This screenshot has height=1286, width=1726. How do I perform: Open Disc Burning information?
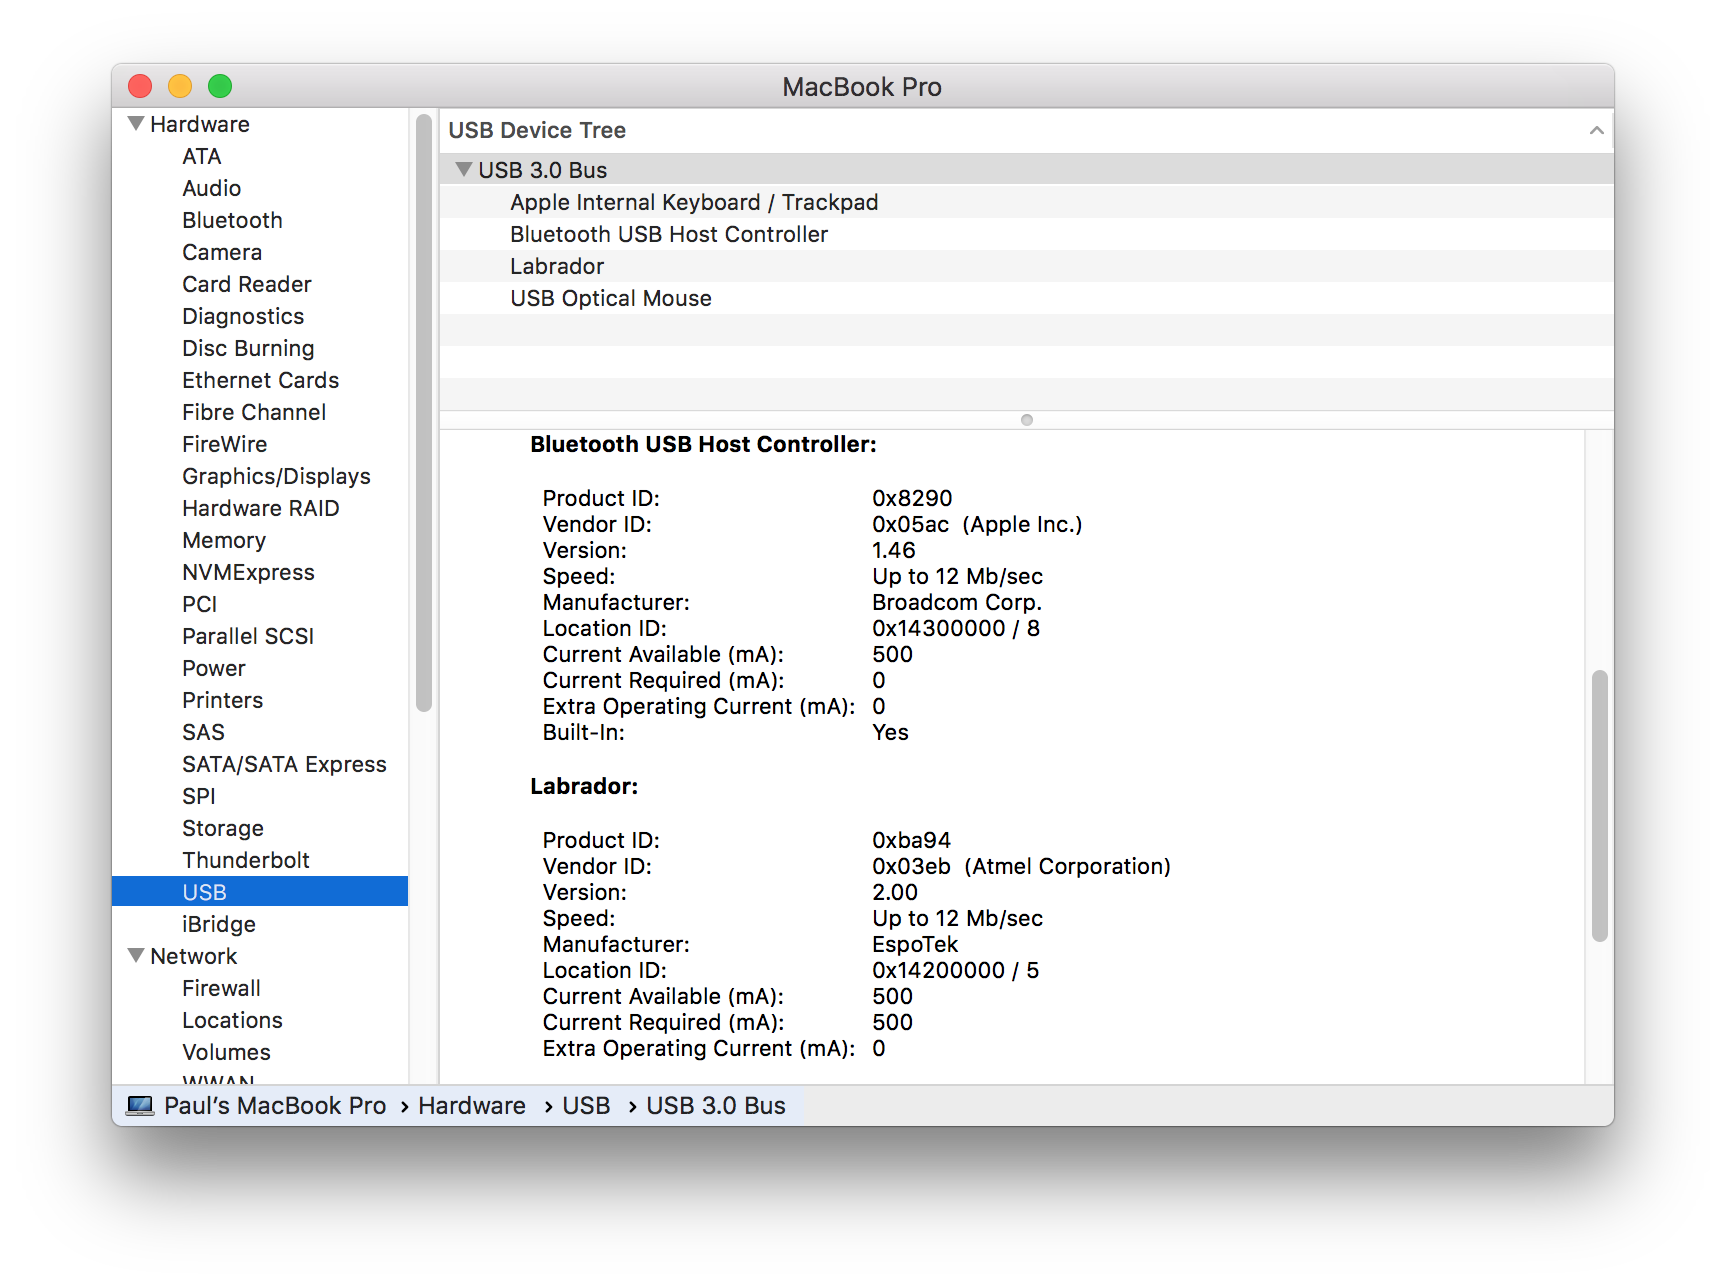[x=248, y=349]
